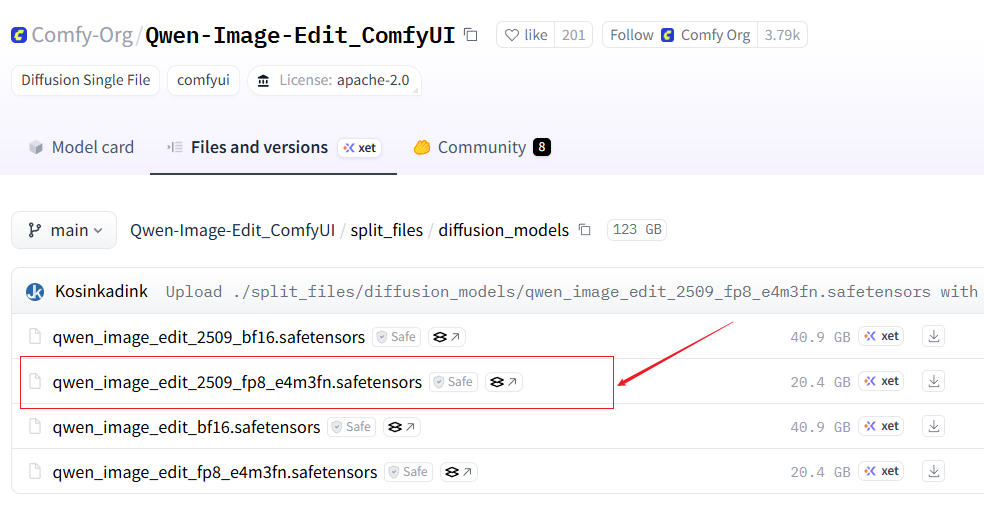Click the Comfy-Org organization avatar icon
This screenshot has height=521, width=984.
coord(19,35)
